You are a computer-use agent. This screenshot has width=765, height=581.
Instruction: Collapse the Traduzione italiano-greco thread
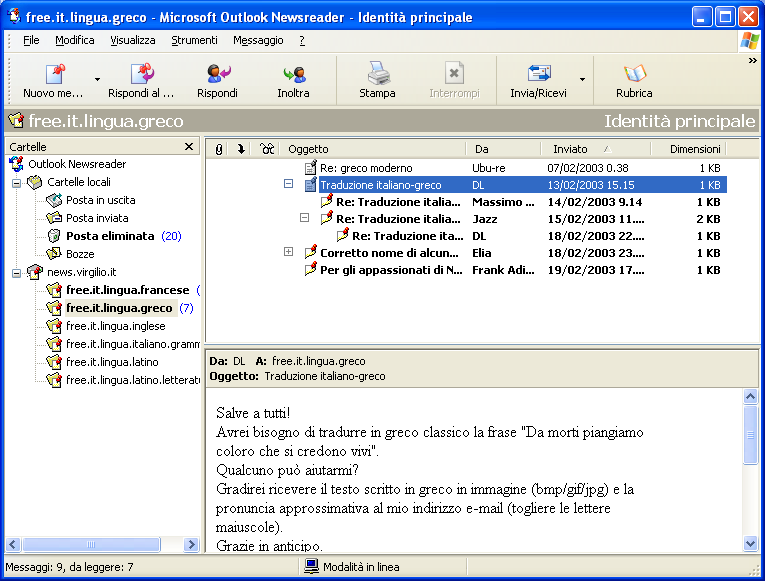288,184
